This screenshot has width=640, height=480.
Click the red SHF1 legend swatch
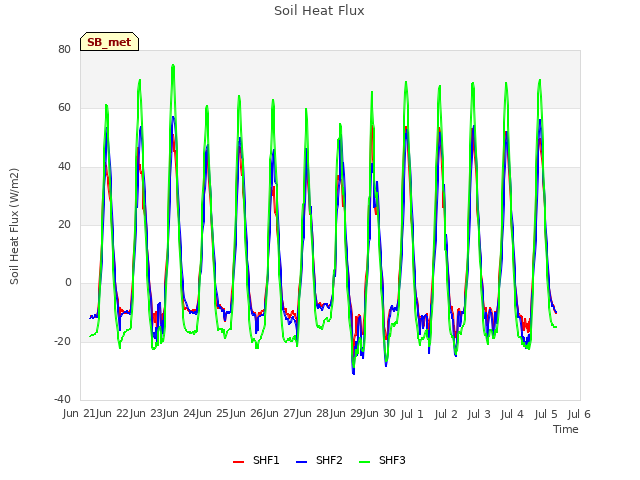[238, 462]
